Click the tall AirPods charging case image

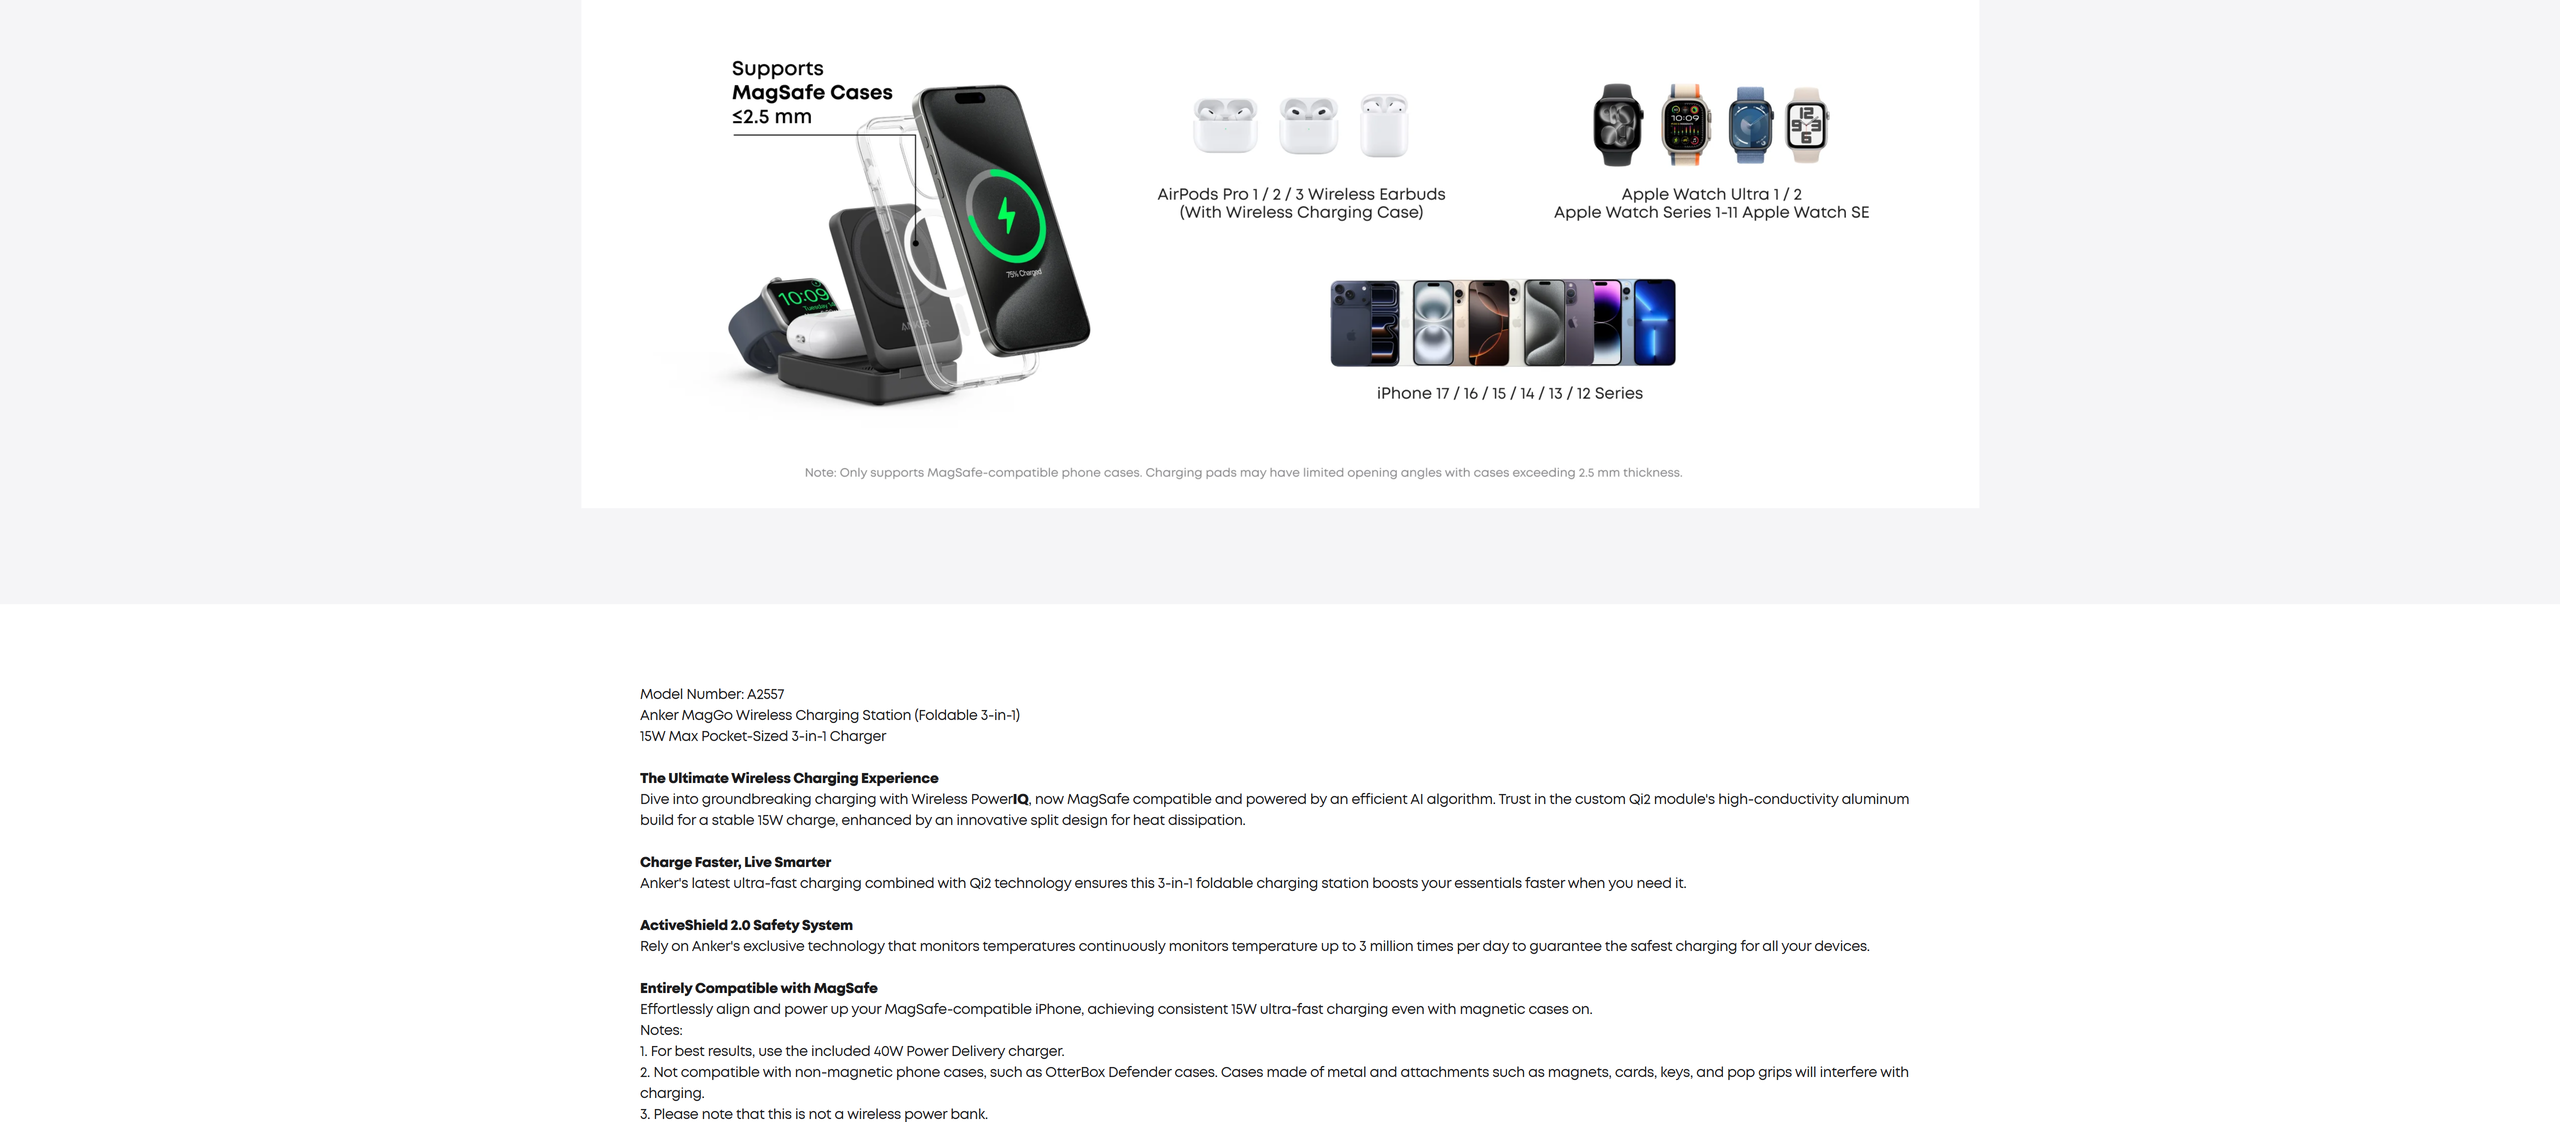pos(1384,126)
